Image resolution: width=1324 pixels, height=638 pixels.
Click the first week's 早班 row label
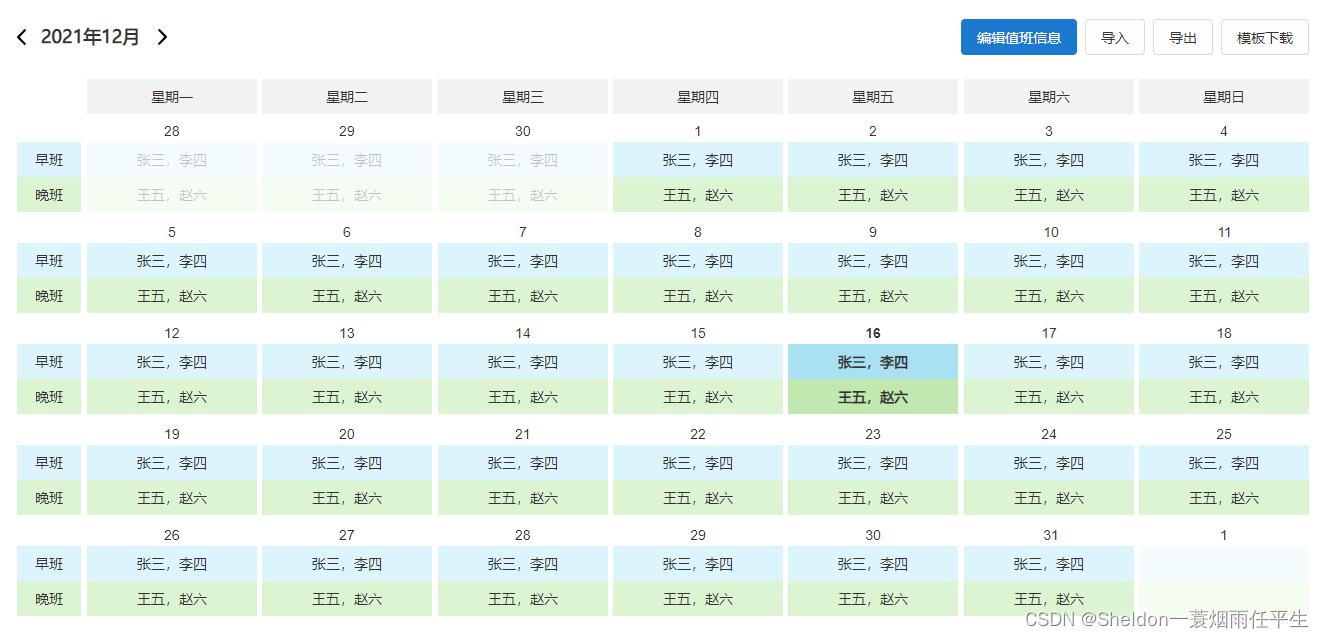pyautogui.click(x=49, y=160)
